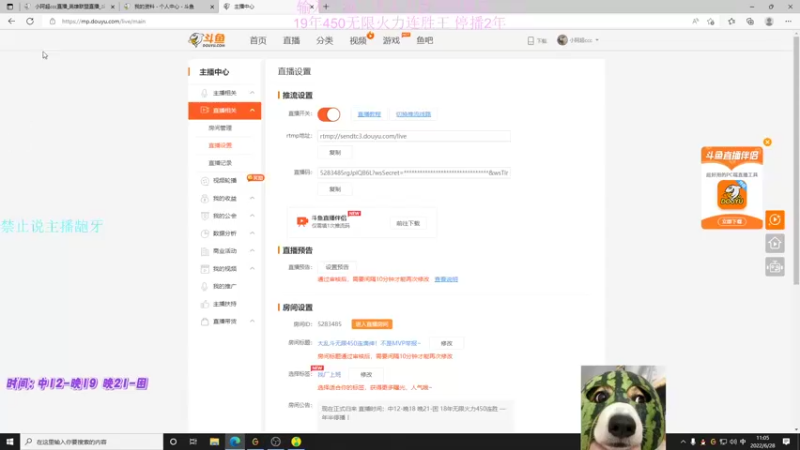The height and width of the screenshot is (450, 800).
Task: Open the account dropdown arrow beside username
Action: click(597, 40)
